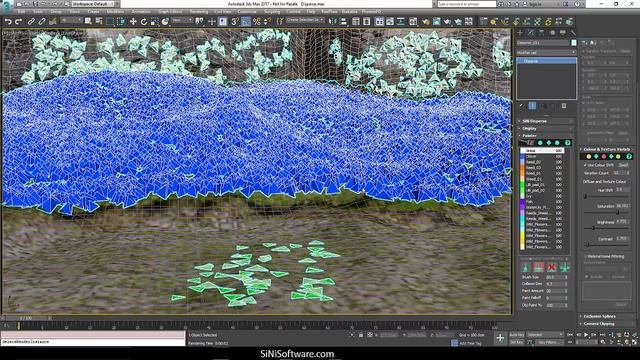This screenshot has height=360, width=640.
Task: Open Render Setup teapot icon
Action: tap(426, 21)
